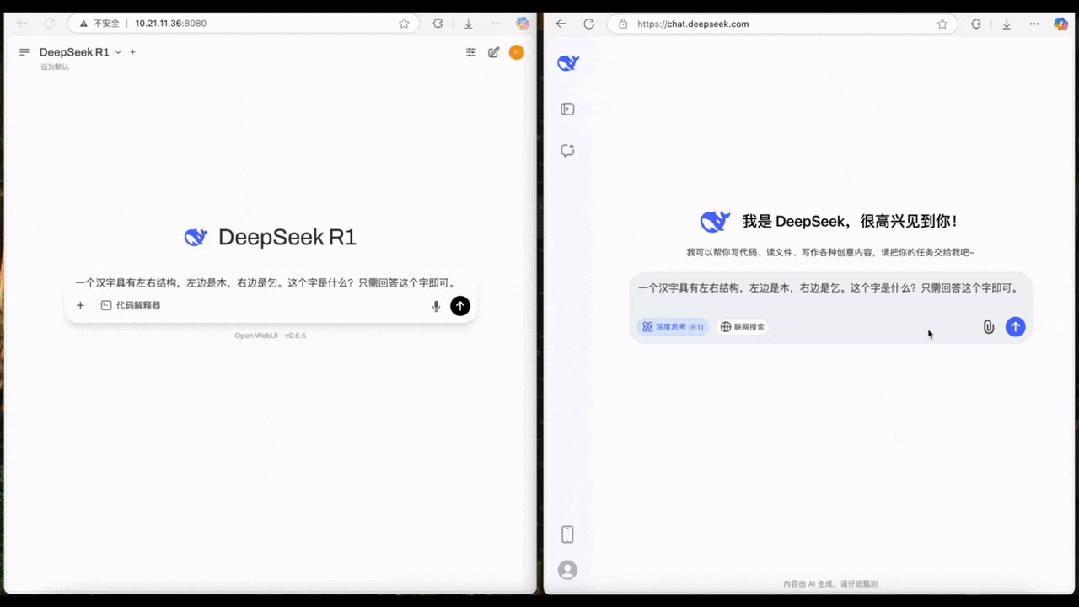Reload the left browser page
This screenshot has height=607, width=1079.
click(x=50, y=23)
